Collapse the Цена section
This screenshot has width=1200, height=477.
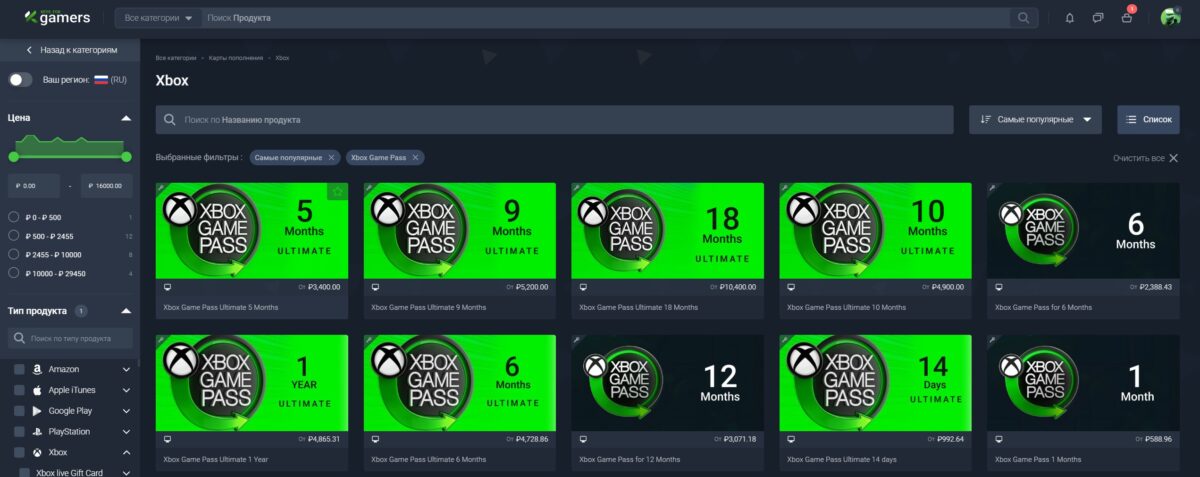click(x=126, y=118)
